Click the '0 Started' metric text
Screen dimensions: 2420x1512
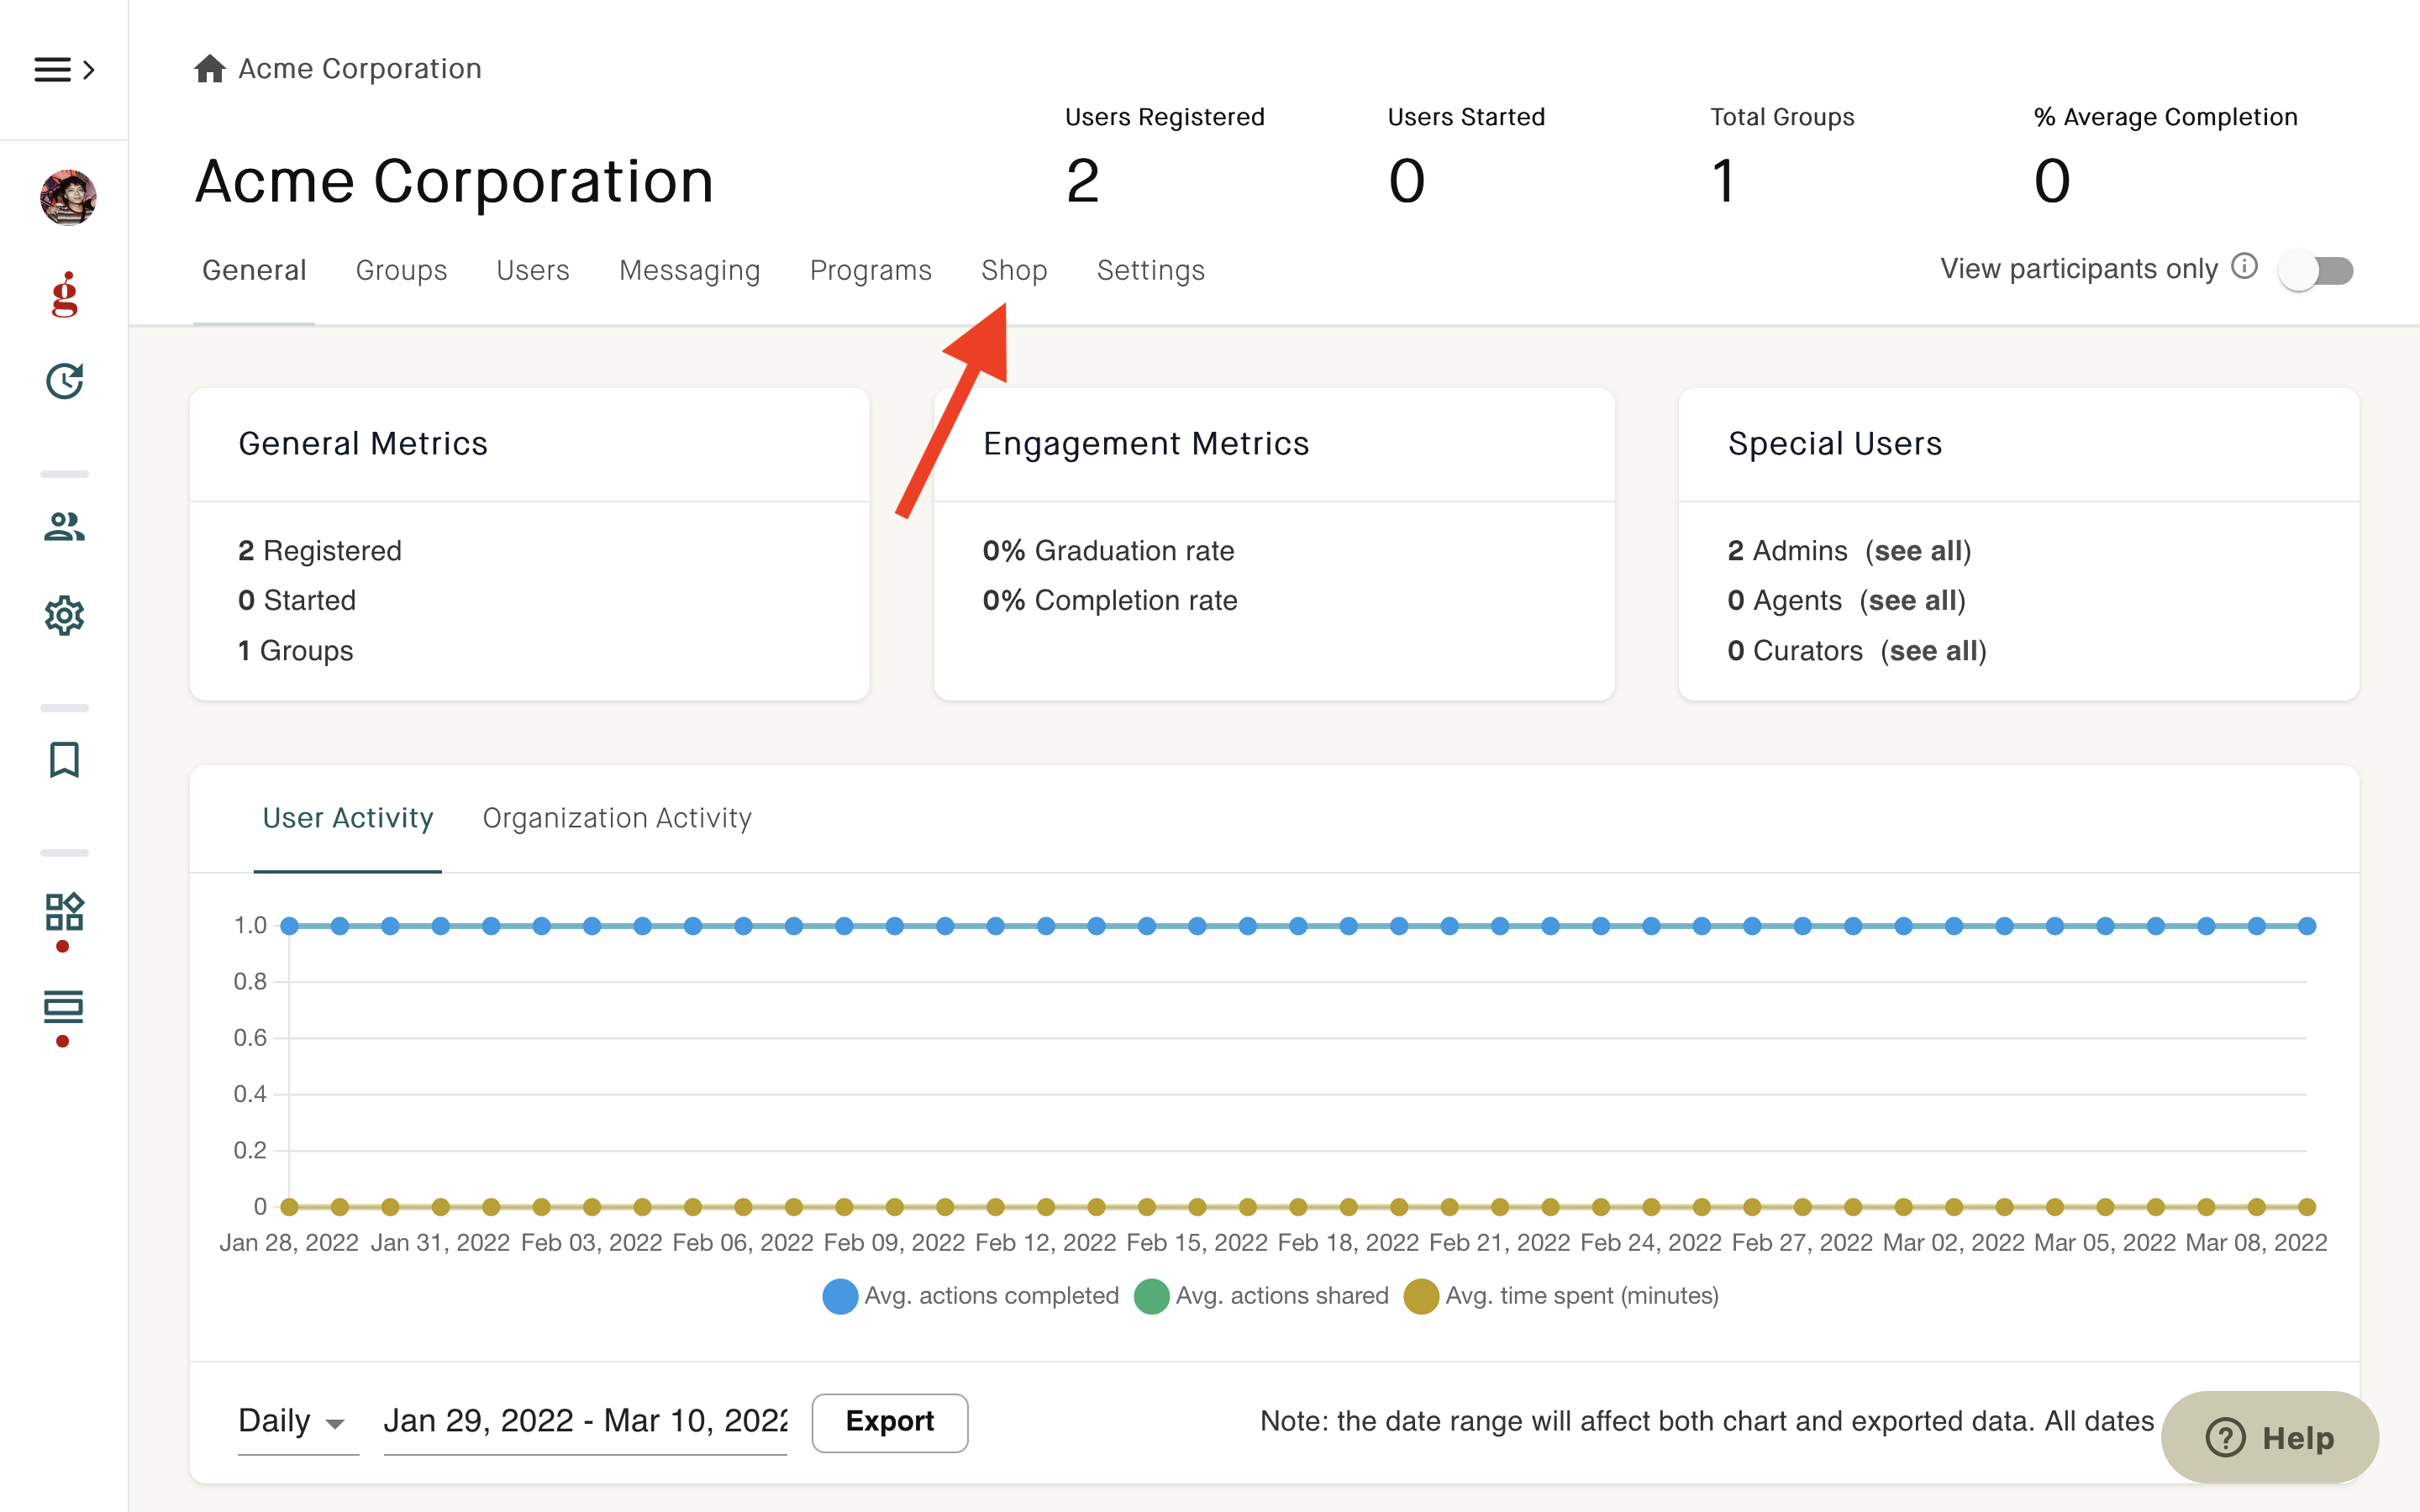[x=297, y=600]
